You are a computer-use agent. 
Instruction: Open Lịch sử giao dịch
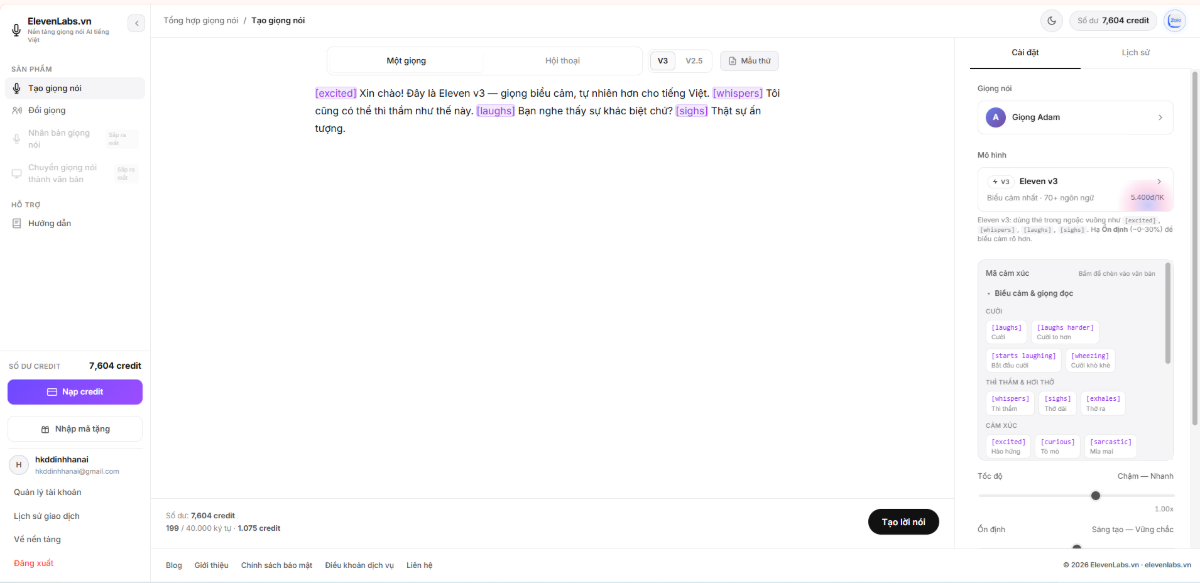46,516
